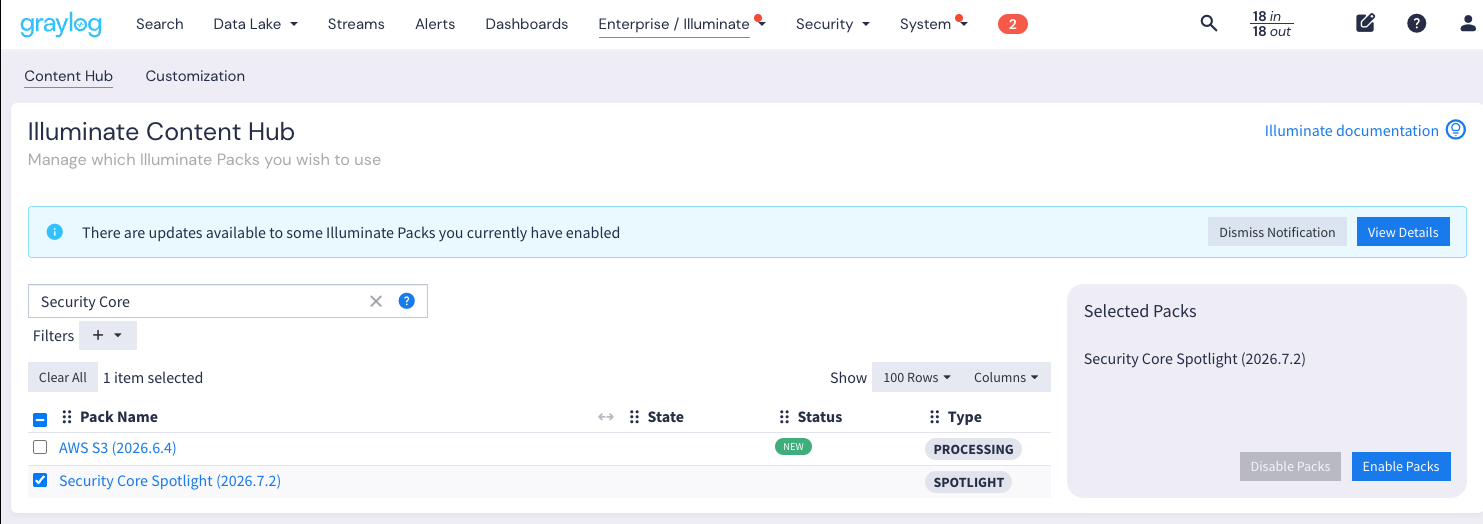Grab the Type column drag handle
Viewport: 1483px width, 524px height.
934,417
